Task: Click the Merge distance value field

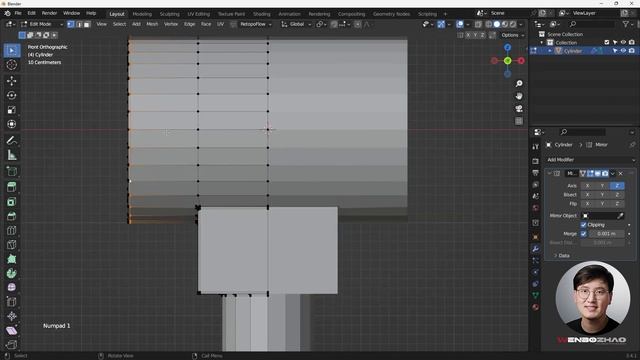Action: click(x=606, y=234)
